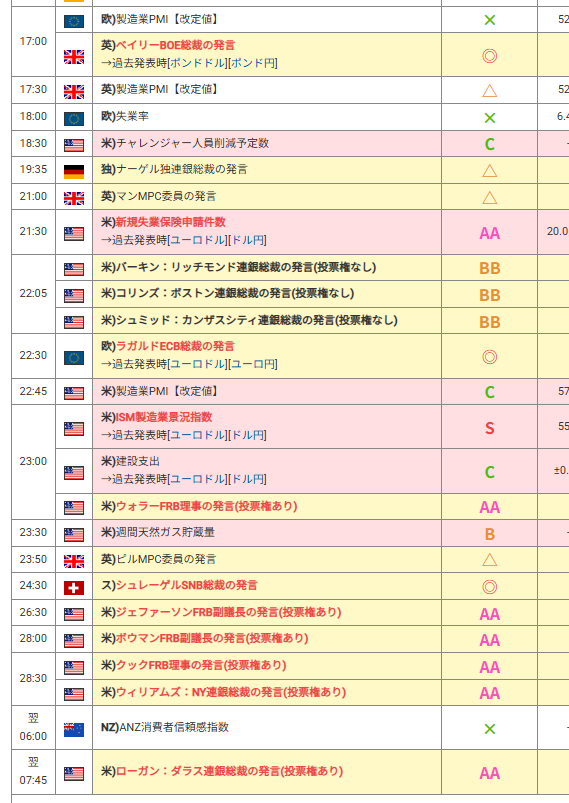
Task: Click the US flag beside ジェファーソンFRB副議長の発言
Action: [x=74, y=615]
